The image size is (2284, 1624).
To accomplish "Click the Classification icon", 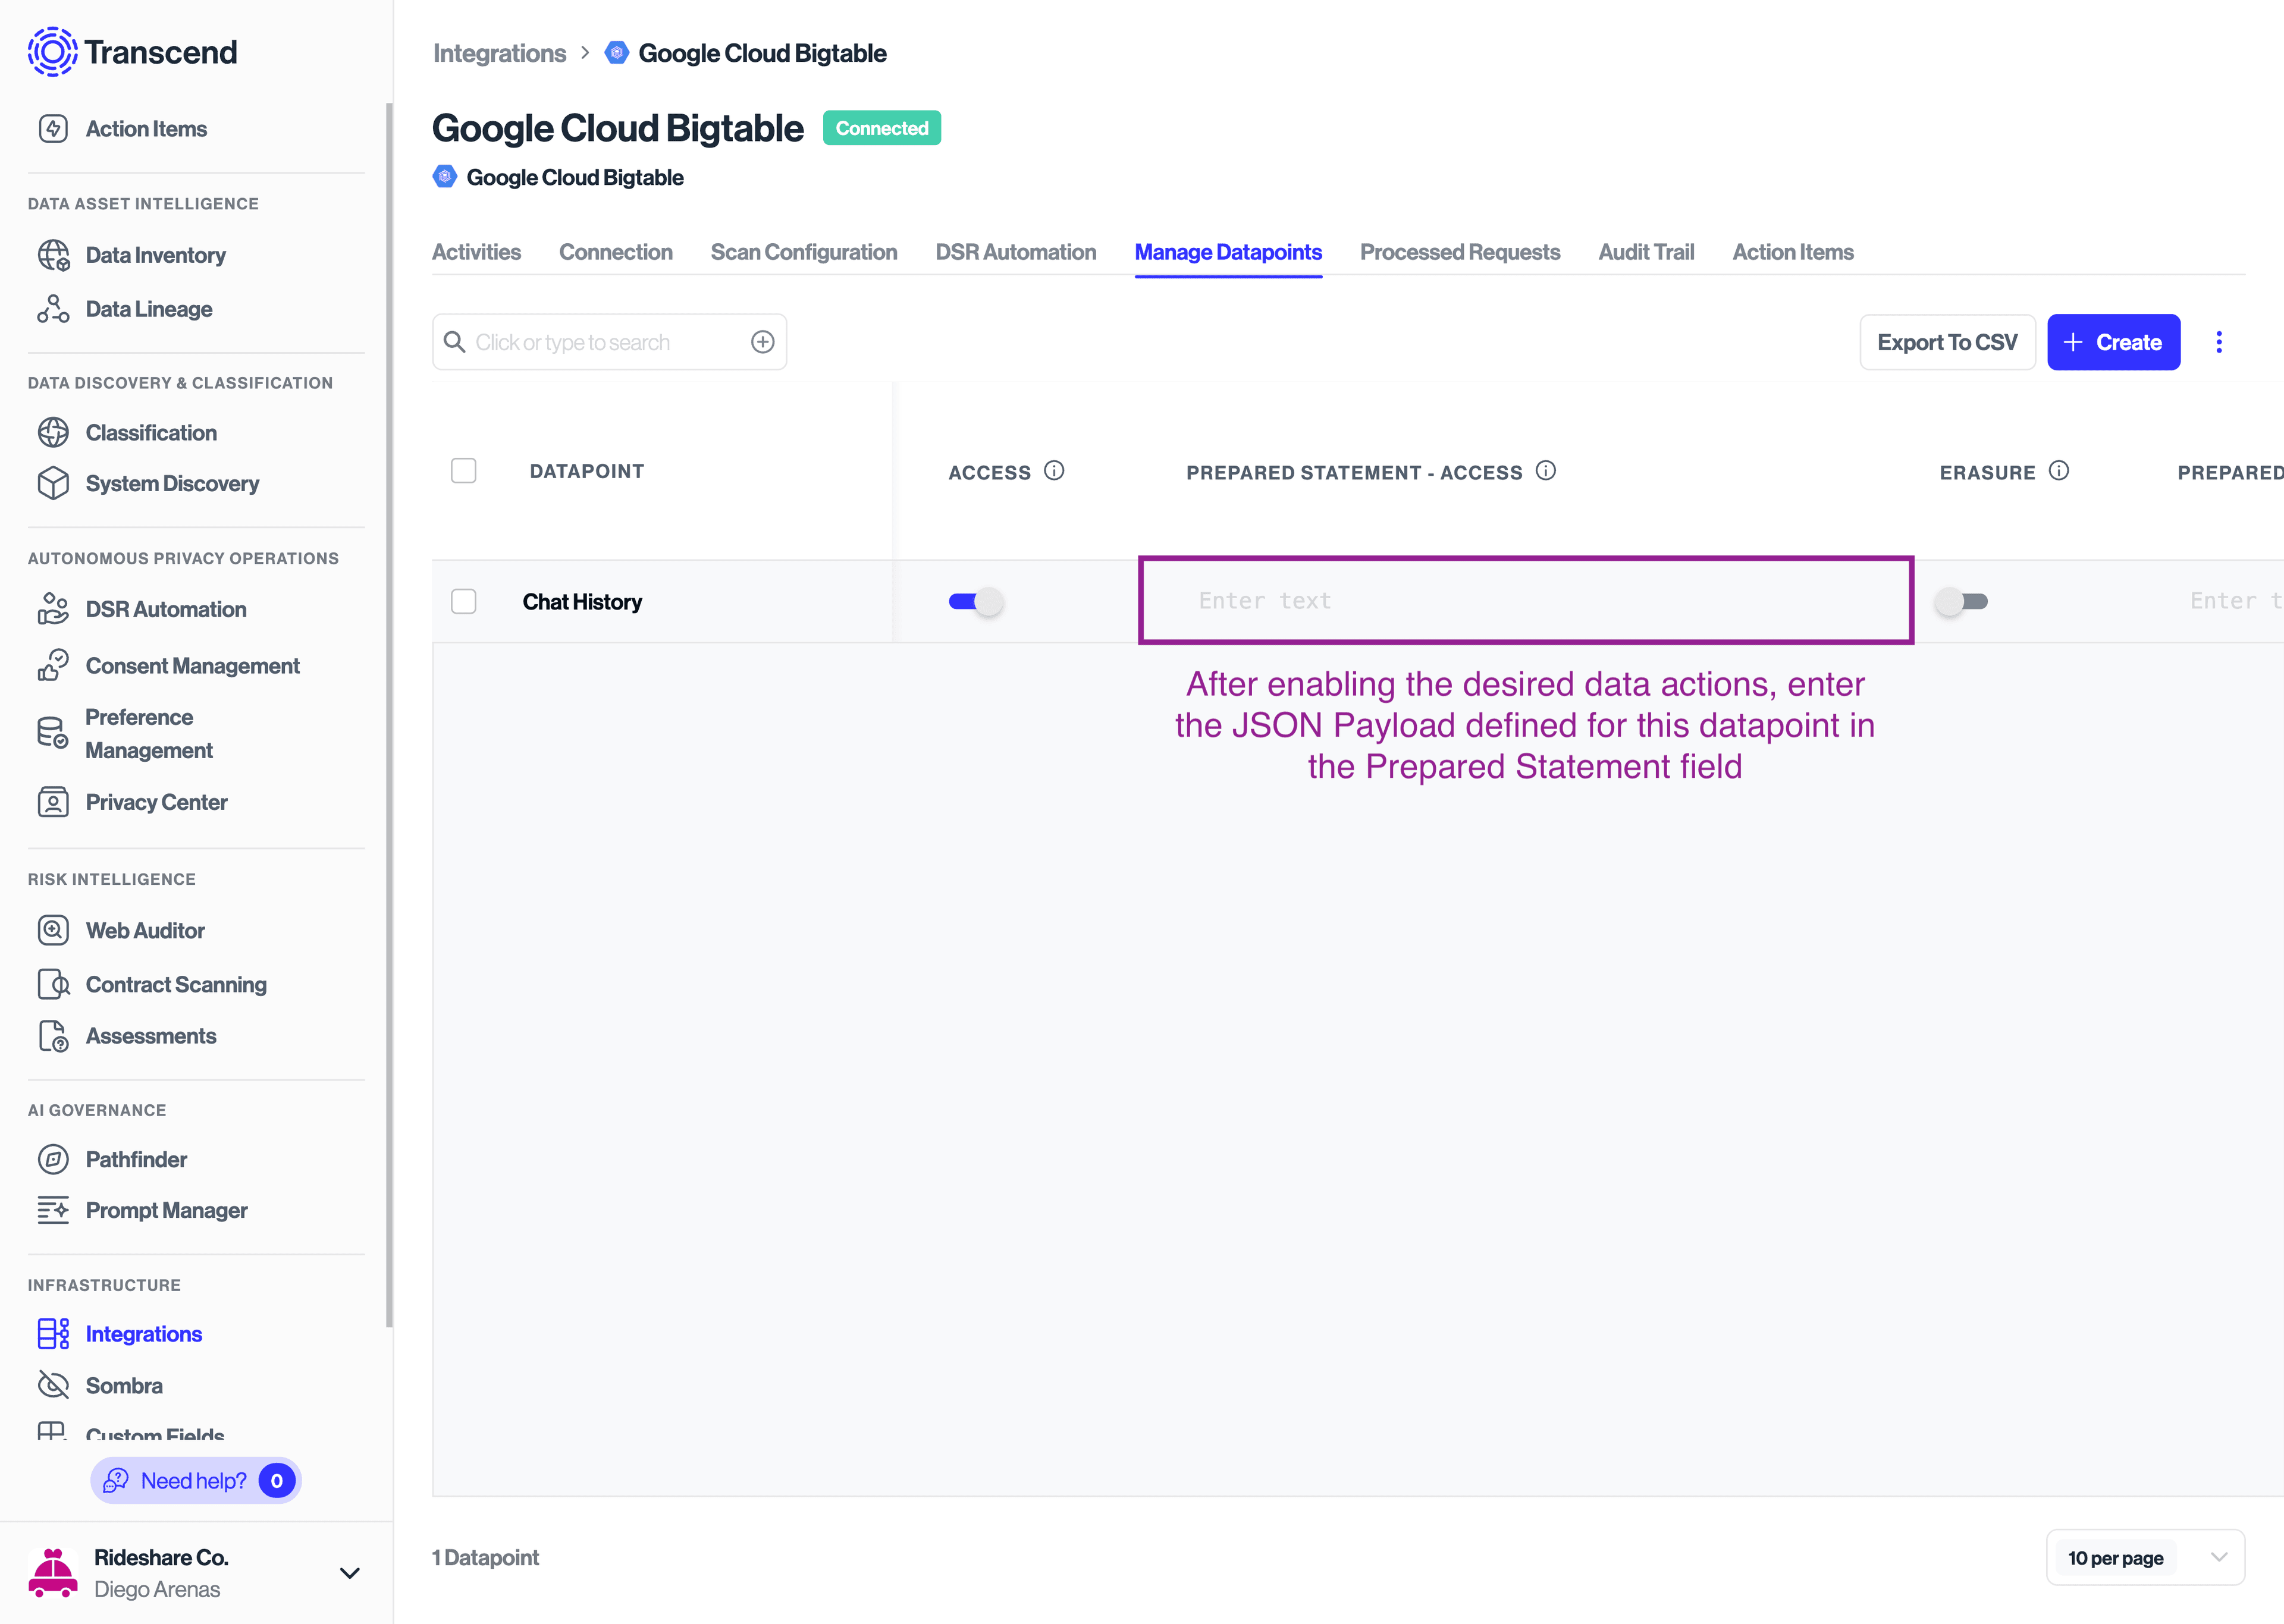I will tap(53, 432).
